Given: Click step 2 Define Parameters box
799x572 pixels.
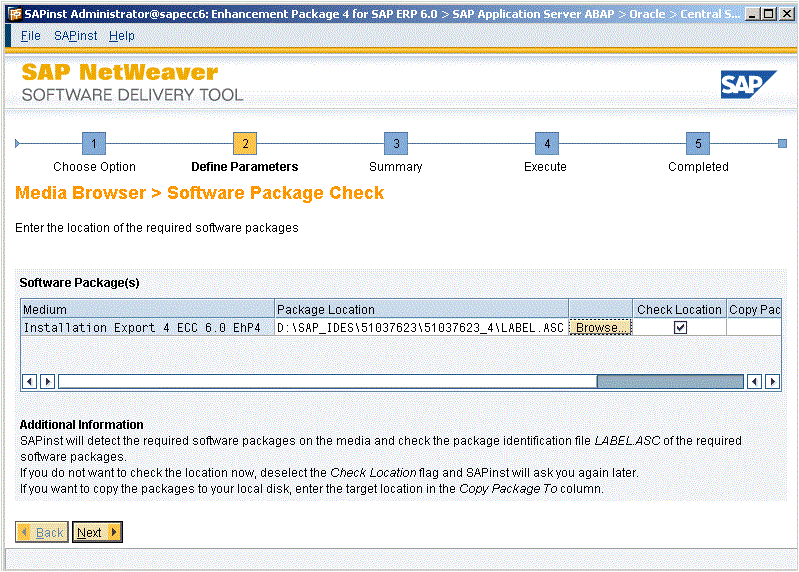Looking at the screenshot, I should pyautogui.click(x=245, y=144).
